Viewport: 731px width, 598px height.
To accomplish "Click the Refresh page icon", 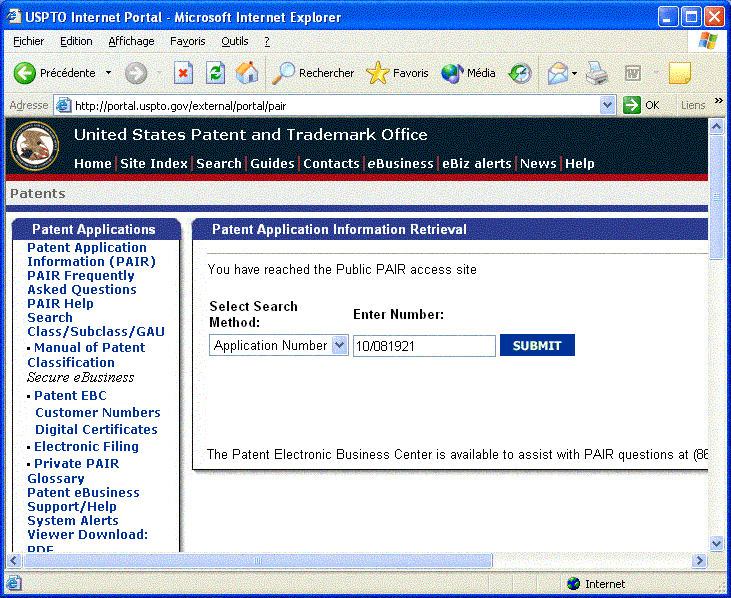I will point(215,73).
